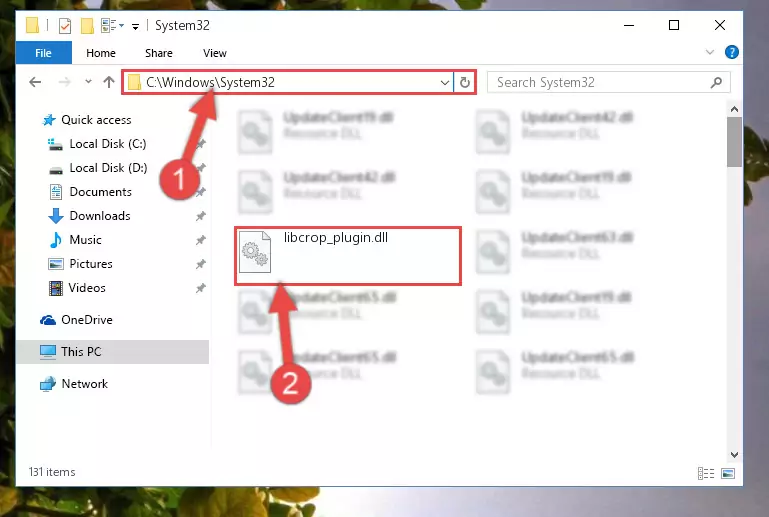Viewport: 769px width, 517px height.
Task: Click the scrollbar up arrow
Action: [734, 109]
